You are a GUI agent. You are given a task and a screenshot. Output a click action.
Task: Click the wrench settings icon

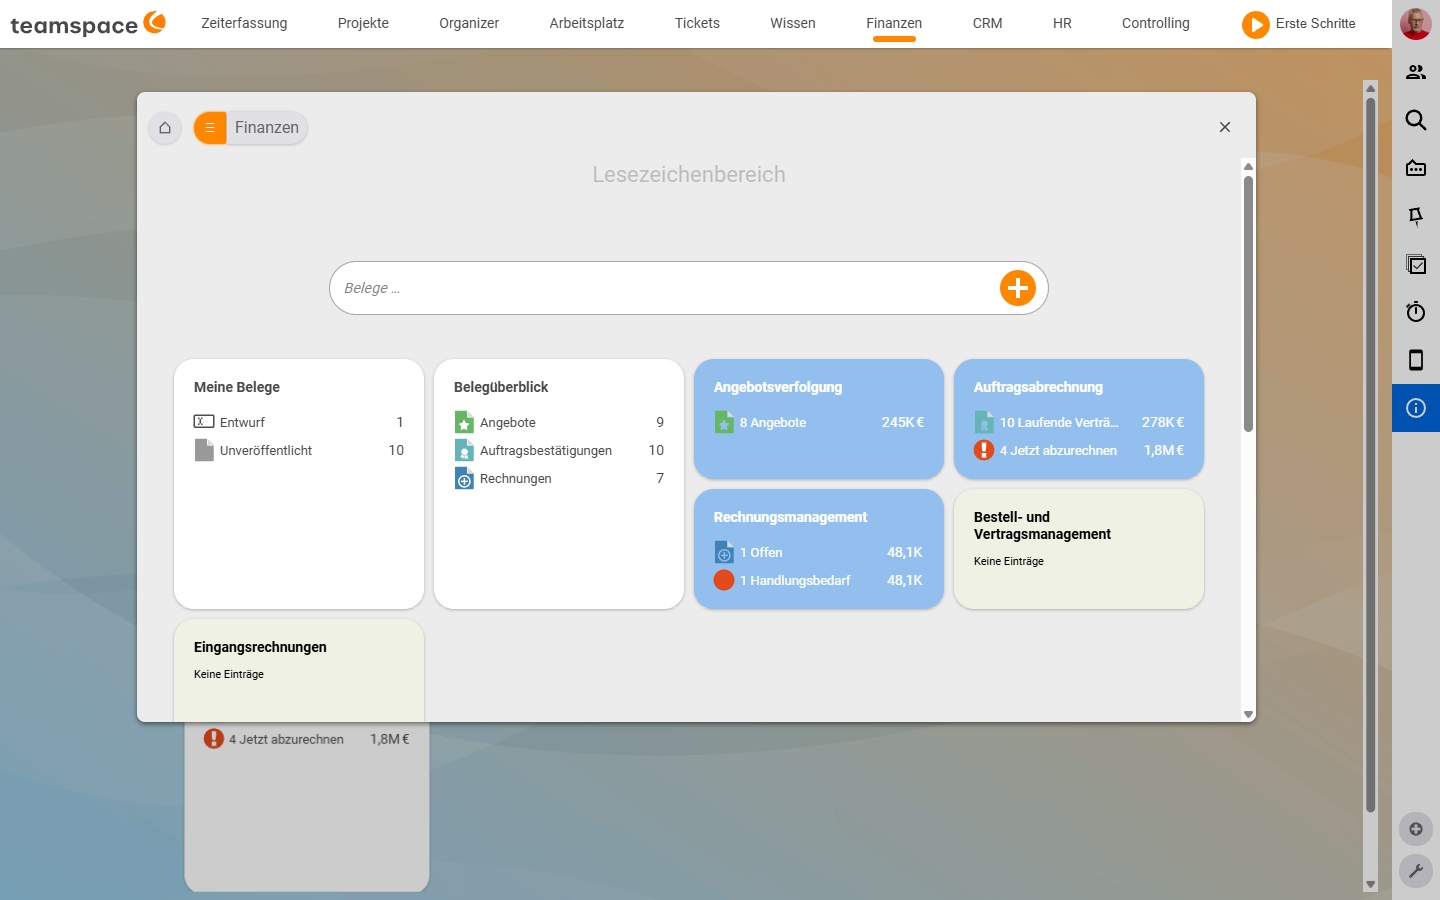point(1416,871)
